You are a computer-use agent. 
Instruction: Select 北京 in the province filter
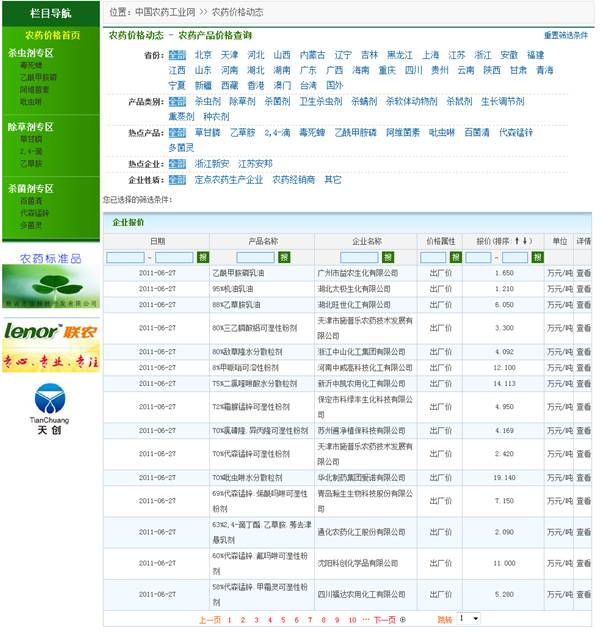tap(203, 55)
